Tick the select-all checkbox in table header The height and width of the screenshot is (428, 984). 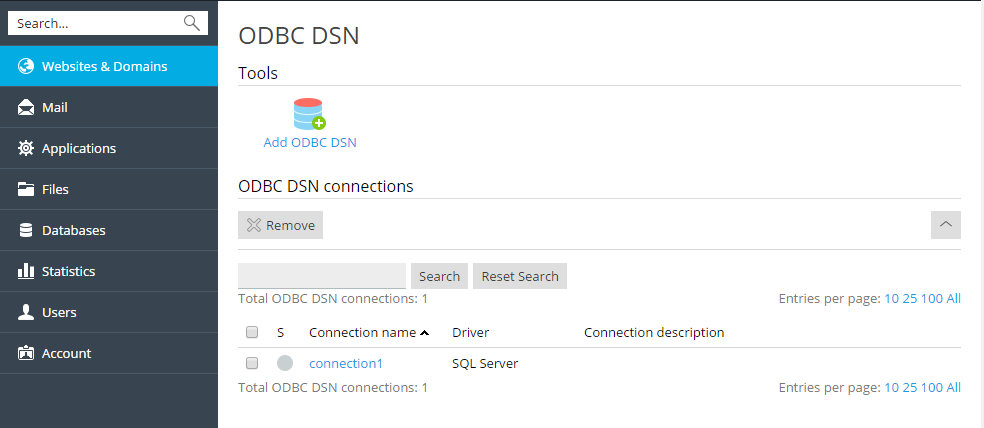pyautogui.click(x=252, y=332)
